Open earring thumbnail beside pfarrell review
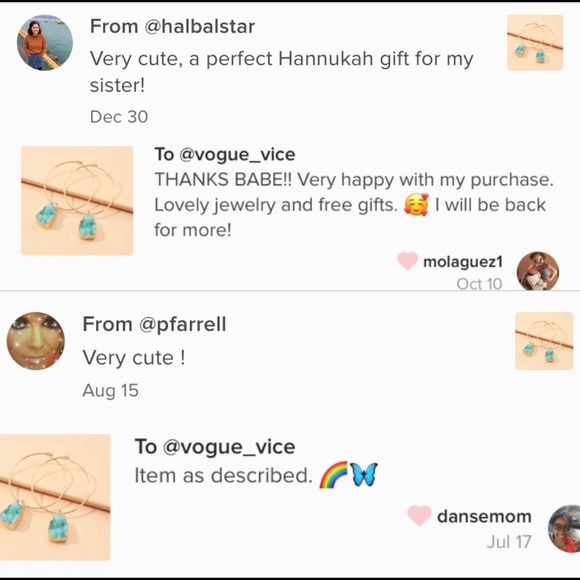This screenshot has width=580, height=580. pyautogui.click(x=544, y=341)
